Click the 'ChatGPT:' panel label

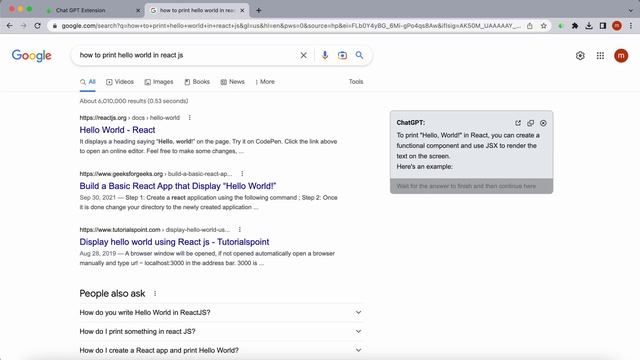pyautogui.click(x=411, y=122)
